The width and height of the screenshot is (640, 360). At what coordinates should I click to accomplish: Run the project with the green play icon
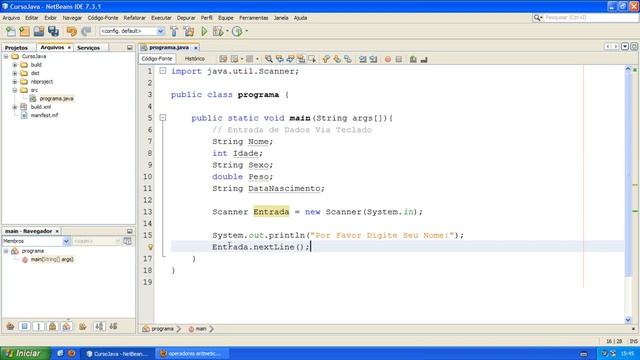pos(204,31)
